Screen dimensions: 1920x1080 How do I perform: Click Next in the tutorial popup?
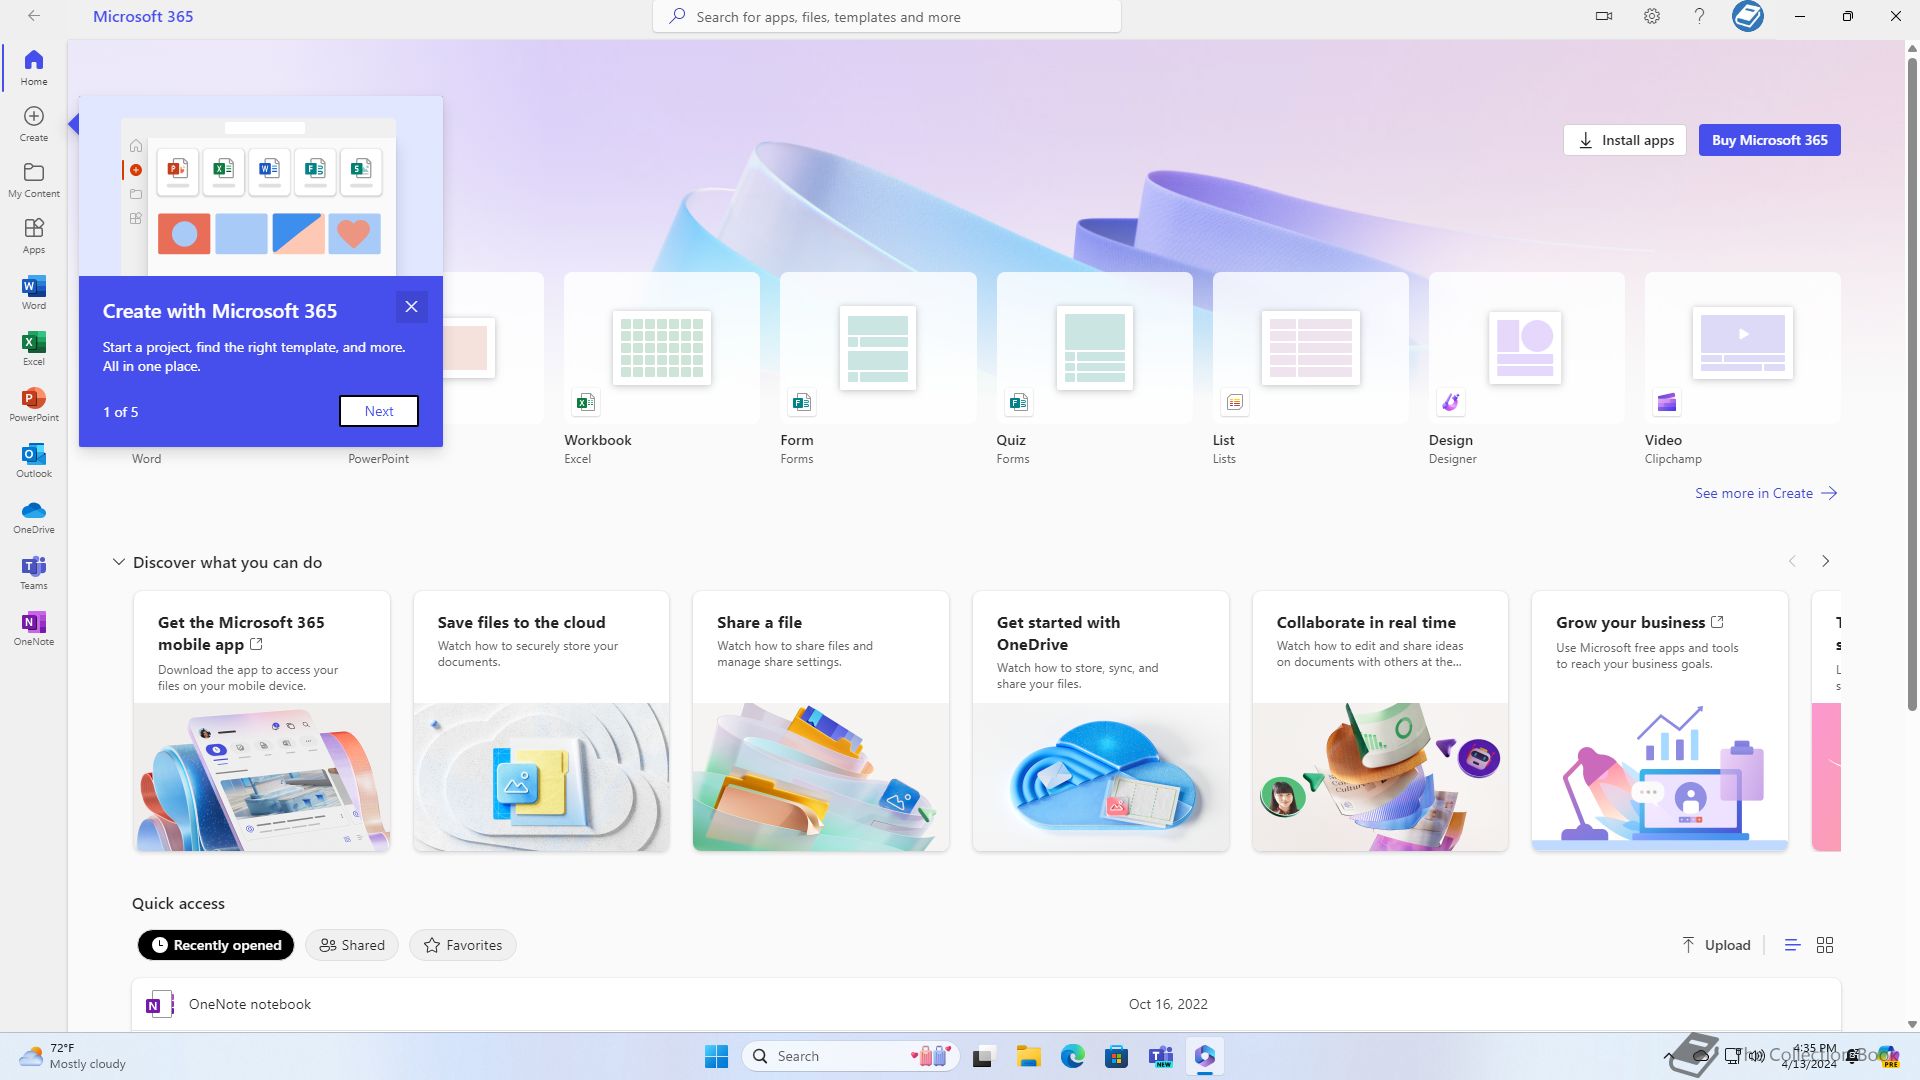click(379, 411)
